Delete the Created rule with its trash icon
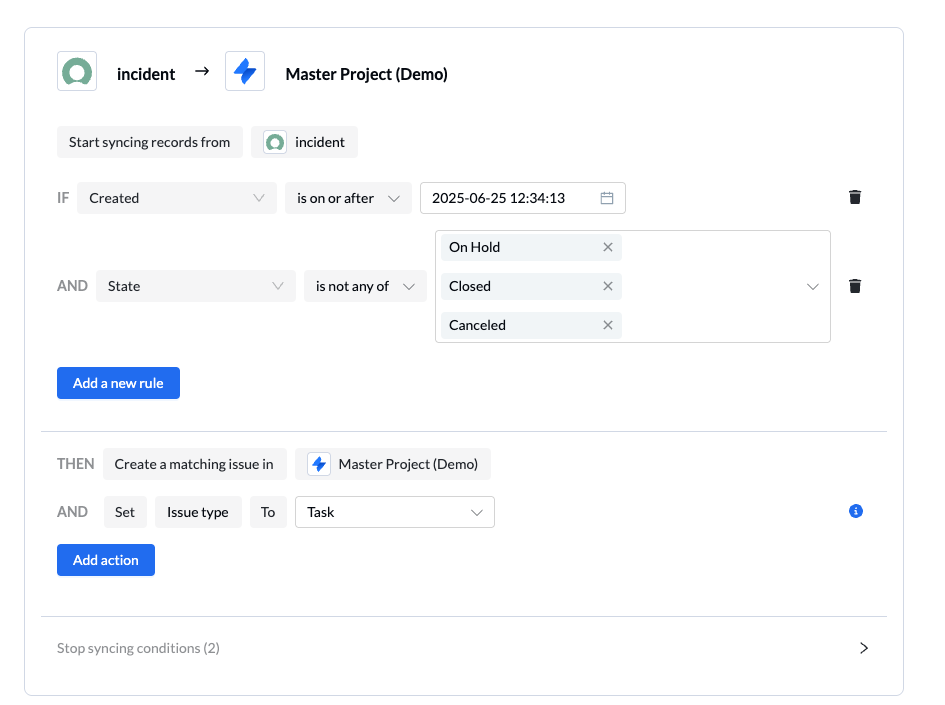 tap(855, 197)
